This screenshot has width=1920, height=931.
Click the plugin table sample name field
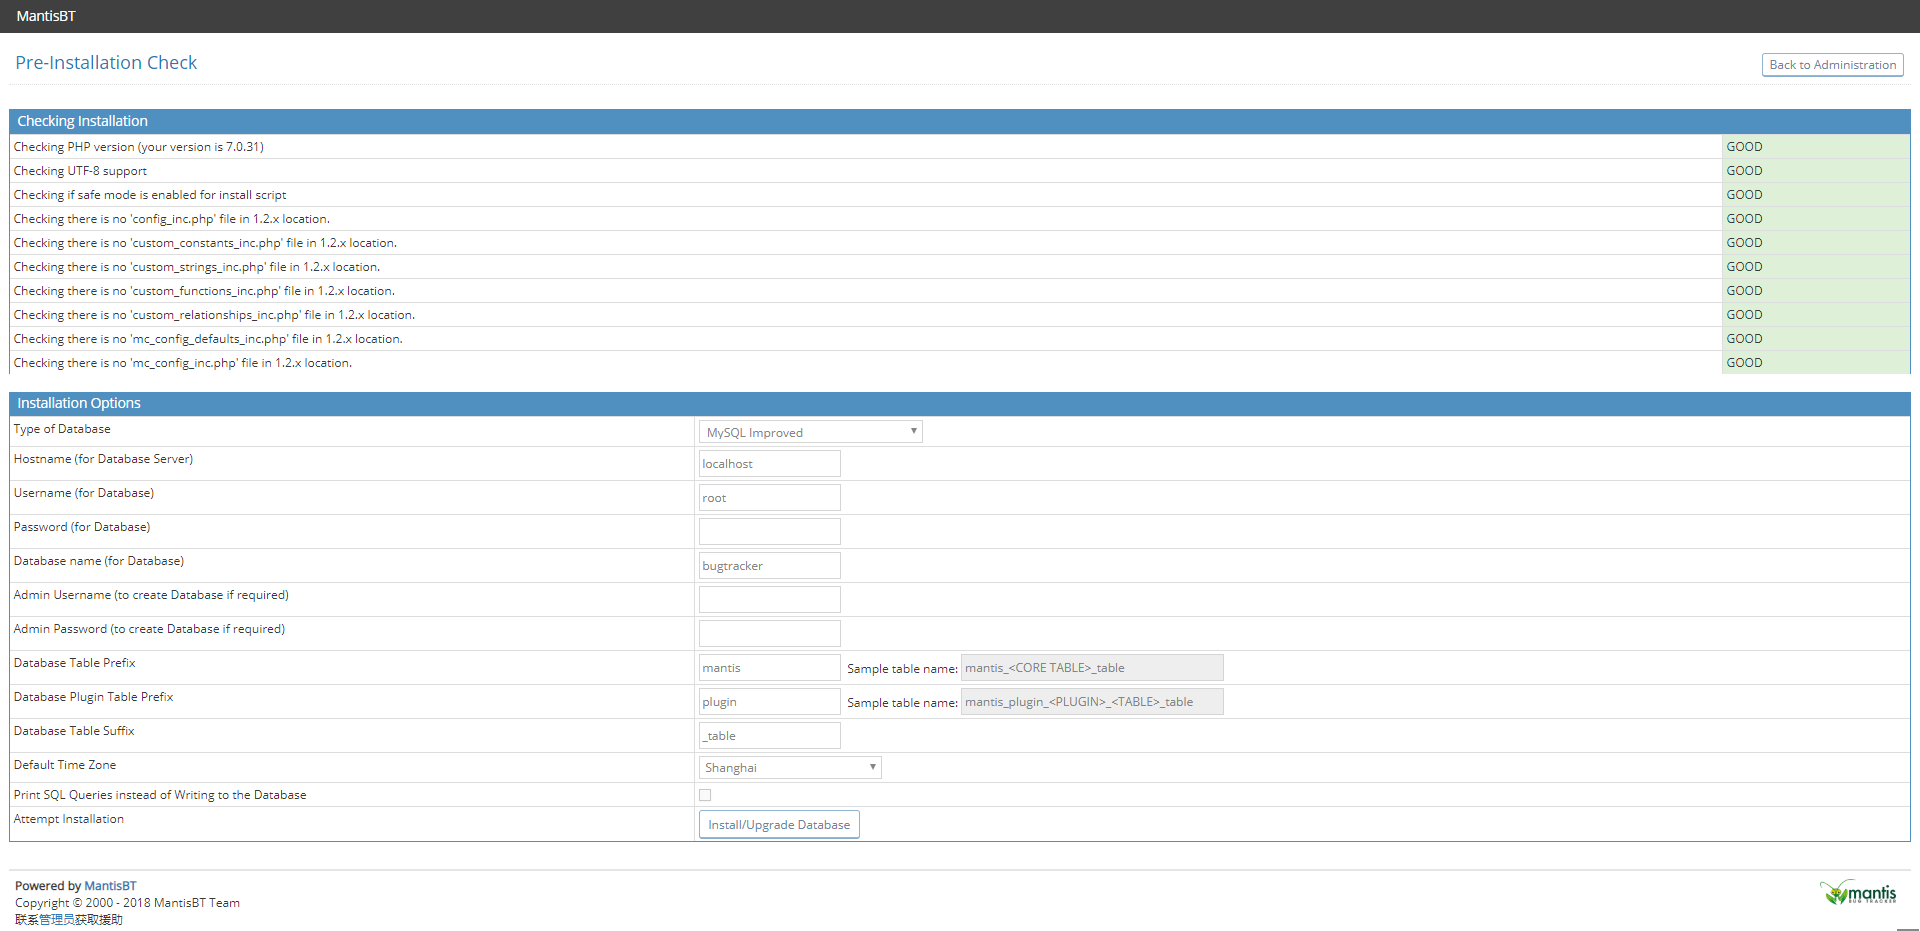[x=1092, y=702]
